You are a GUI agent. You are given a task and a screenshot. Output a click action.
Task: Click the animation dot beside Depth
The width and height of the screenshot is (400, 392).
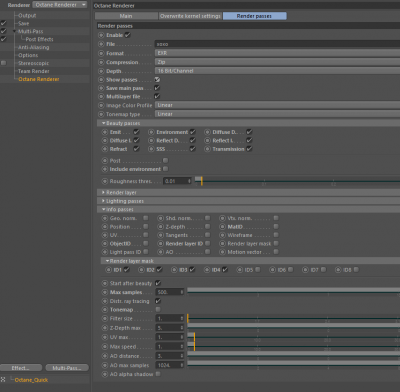click(101, 71)
